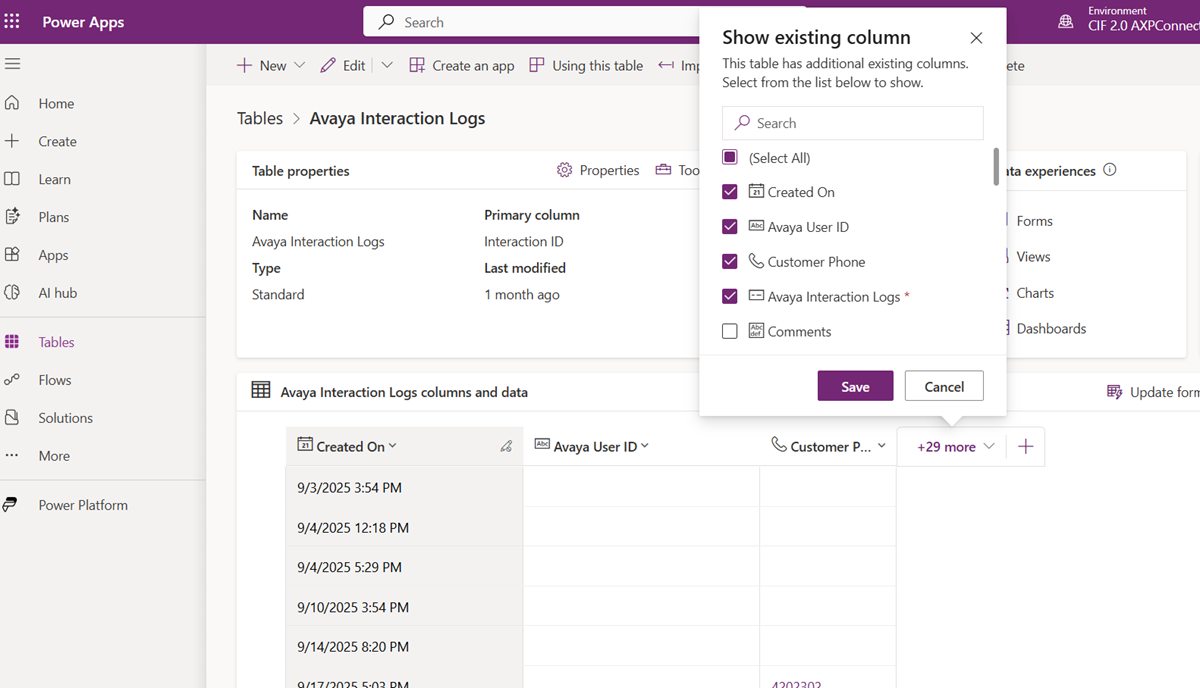This screenshot has width=1200, height=688.
Task: Click Using this table toolbar button
Action: pyautogui.click(x=586, y=65)
